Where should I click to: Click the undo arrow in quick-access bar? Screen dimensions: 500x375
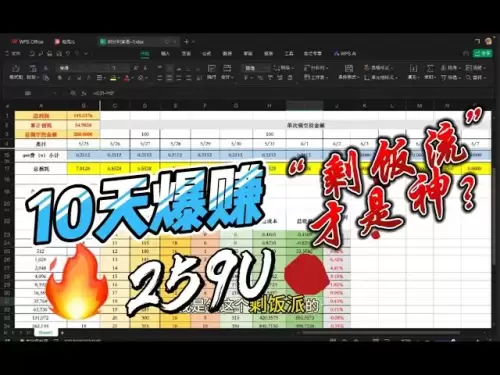point(31,53)
